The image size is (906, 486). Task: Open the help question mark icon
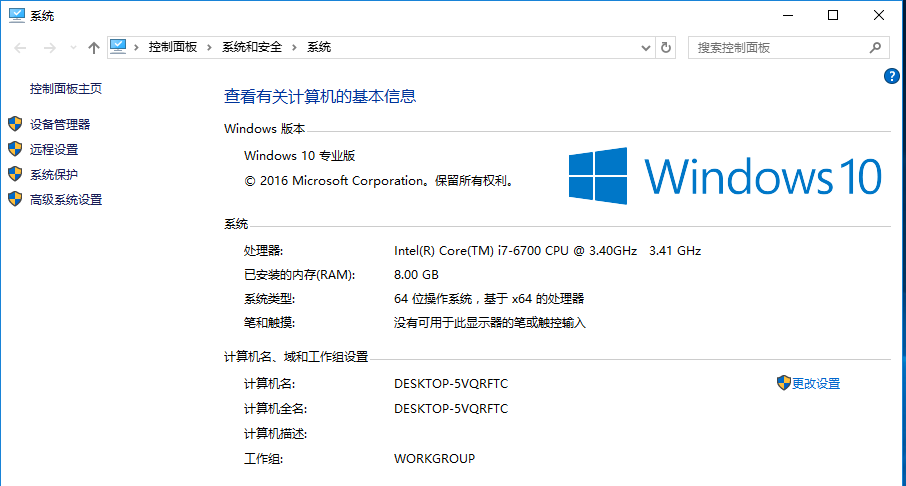(892, 76)
